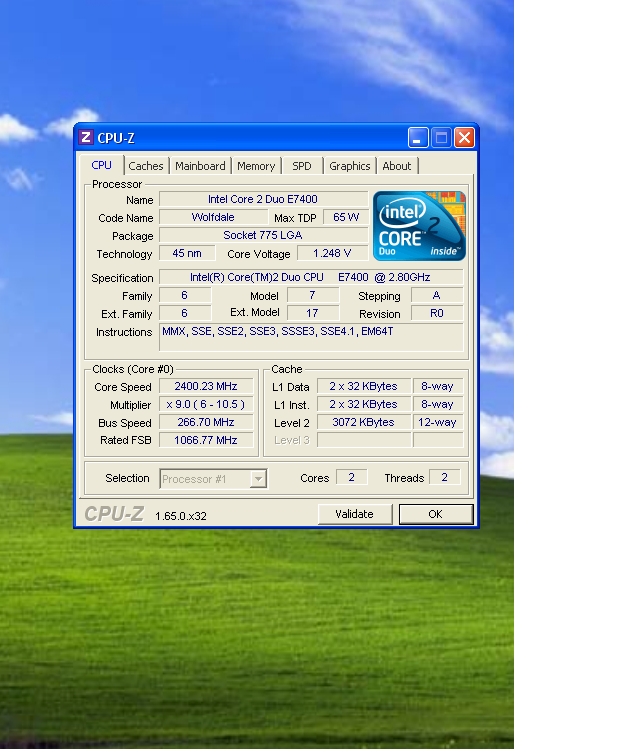Open the Mainboard tab
Screen dimensions: 640x749
click(x=200, y=166)
